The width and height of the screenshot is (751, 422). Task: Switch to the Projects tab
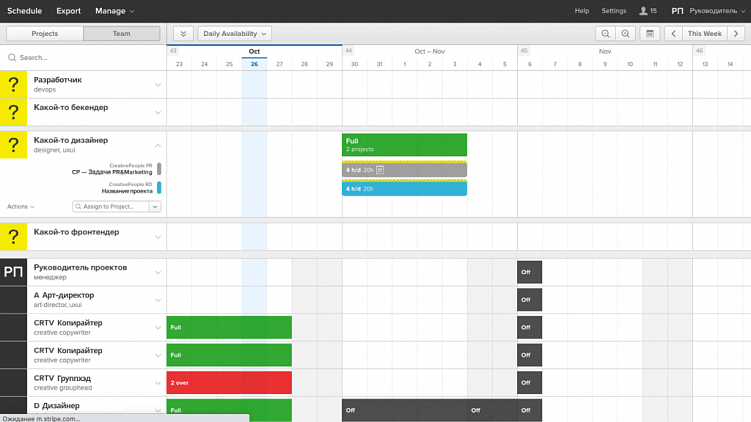(45, 34)
